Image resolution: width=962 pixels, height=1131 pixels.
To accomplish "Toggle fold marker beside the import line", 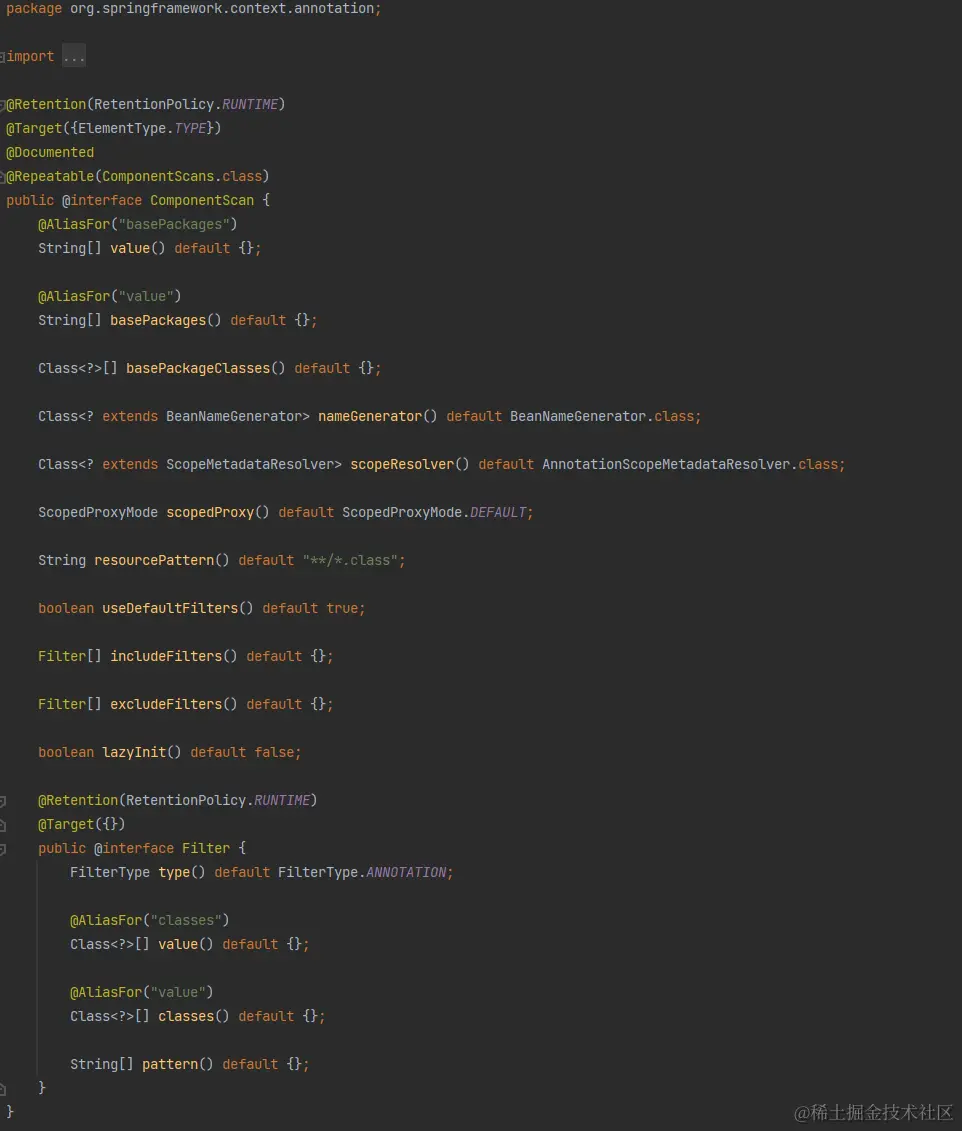I will pos(3,57).
